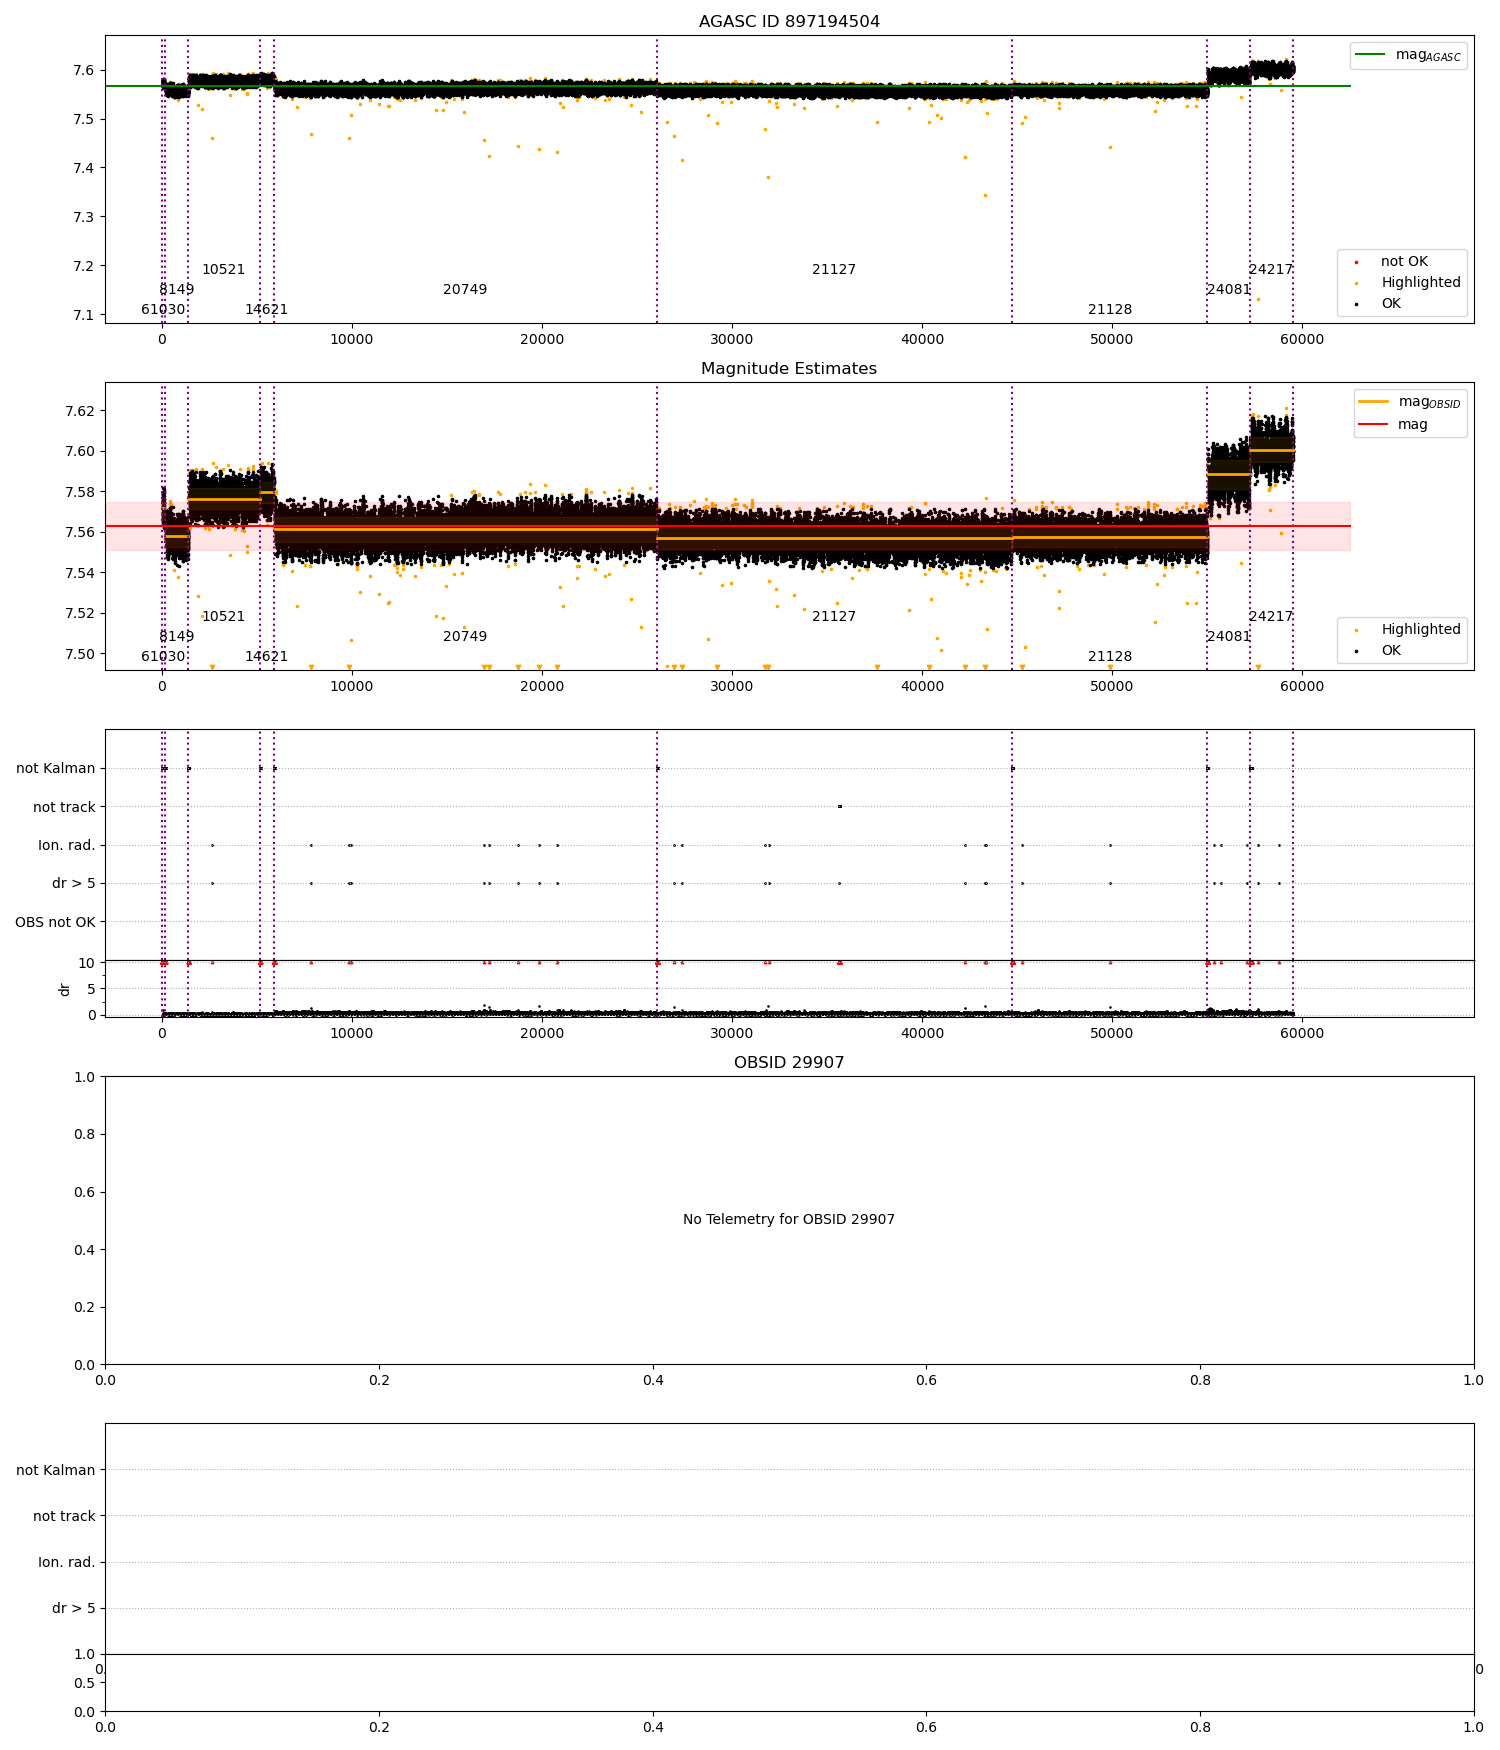Viewport: 1500px width, 1750px height.
Task: Click 'Ion. rad.' label in the bottom plot
Action: (x=67, y=1563)
